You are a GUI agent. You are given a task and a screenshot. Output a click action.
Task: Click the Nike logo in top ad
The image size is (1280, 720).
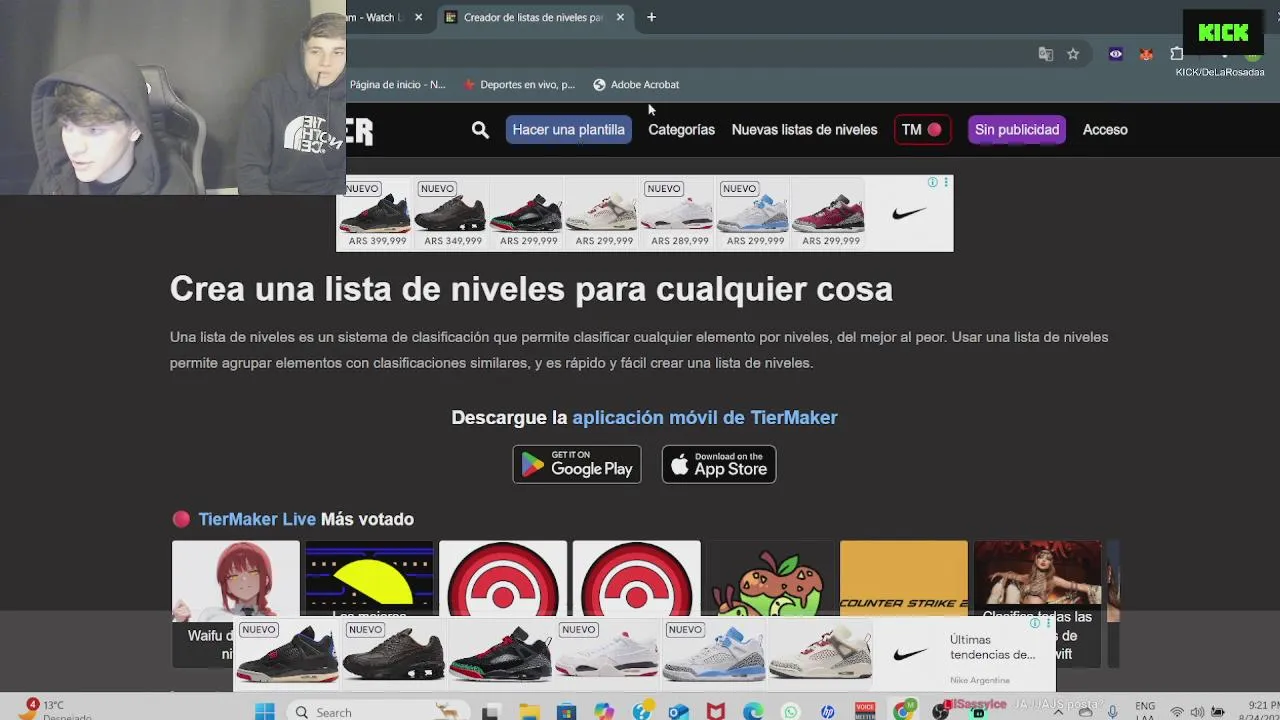click(909, 213)
